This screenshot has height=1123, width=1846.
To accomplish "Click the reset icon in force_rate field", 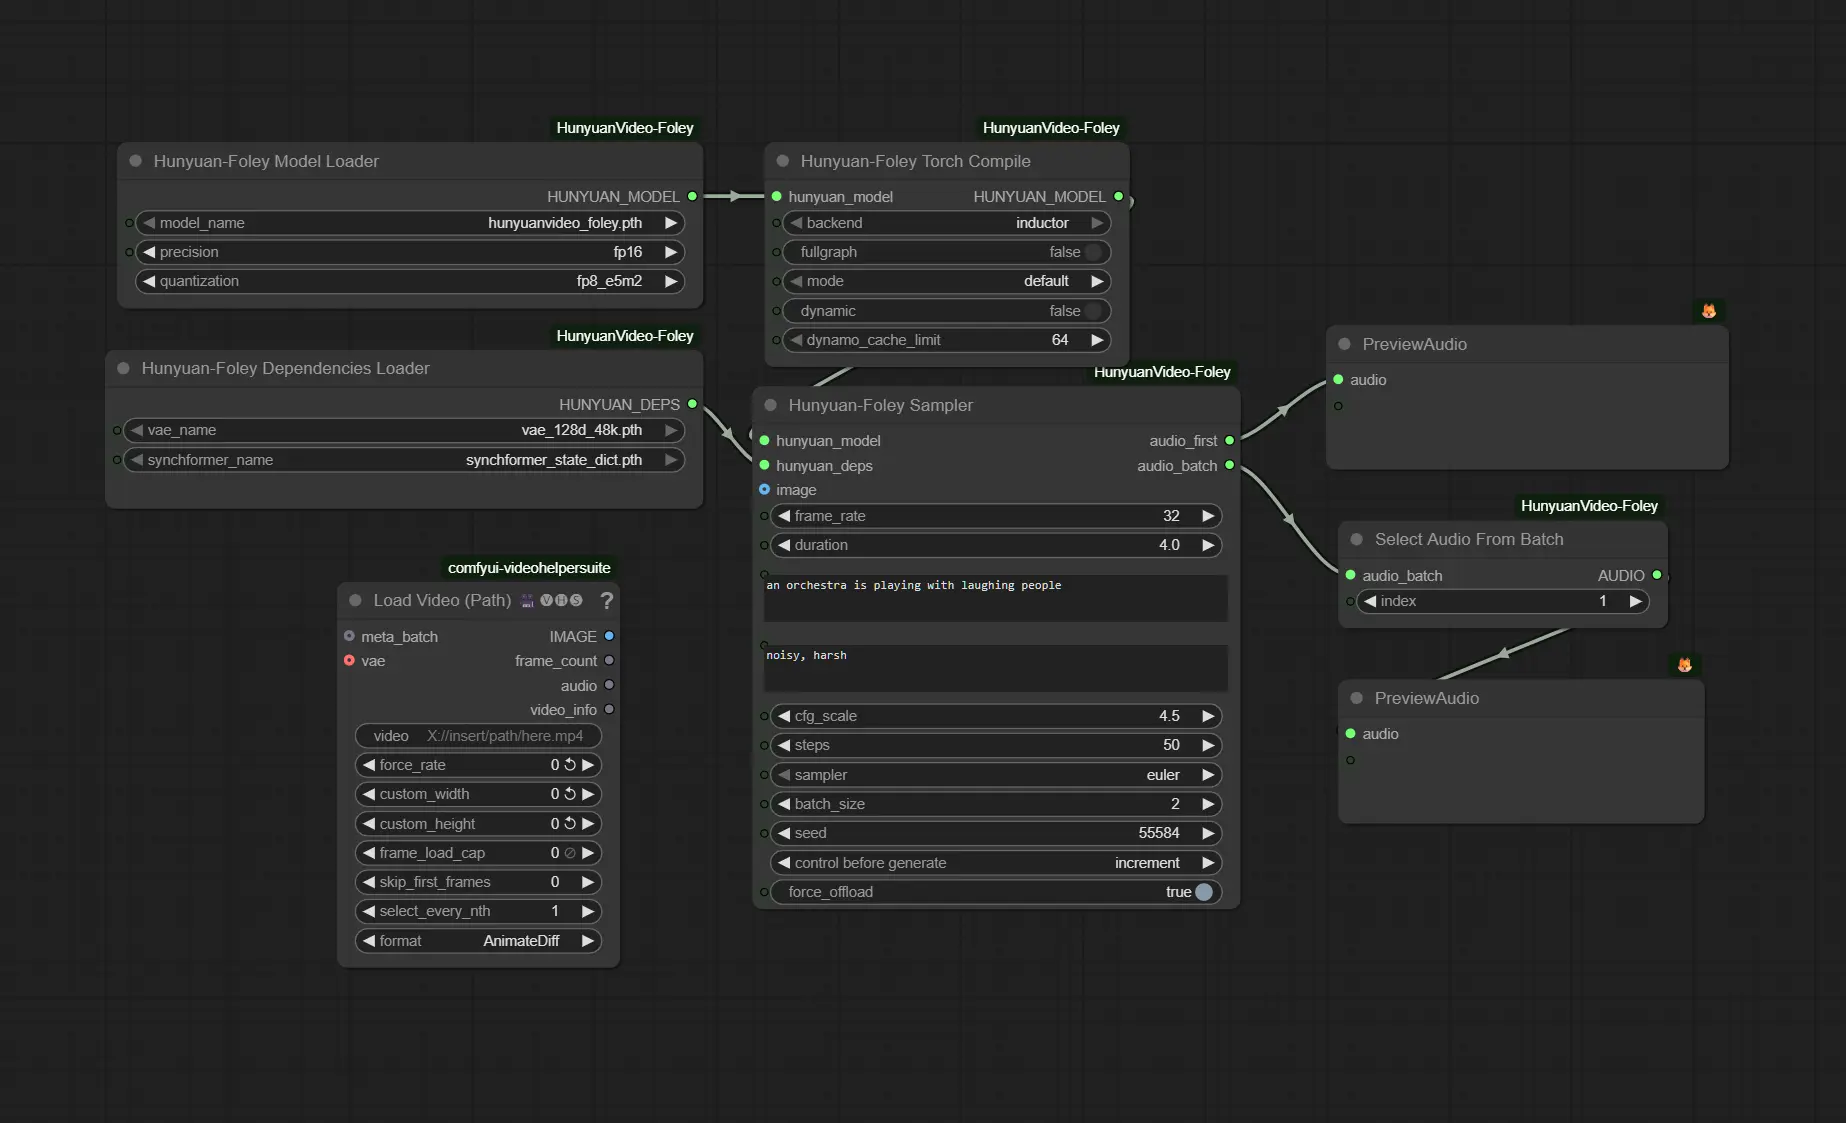I will pos(570,765).
